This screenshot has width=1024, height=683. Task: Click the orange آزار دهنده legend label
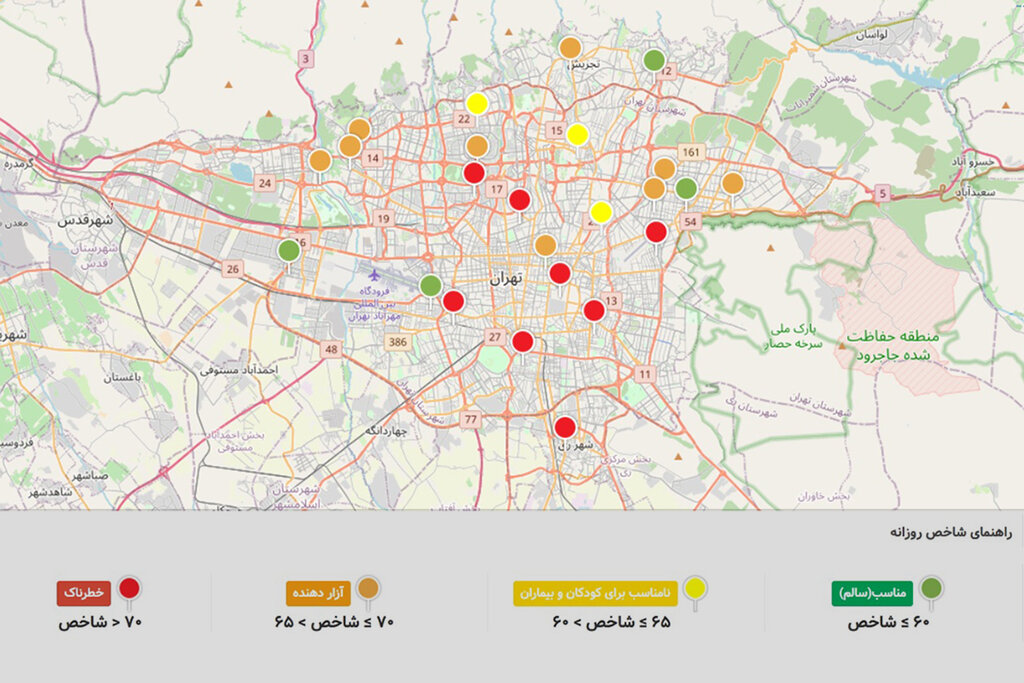(x=318, y=594)
